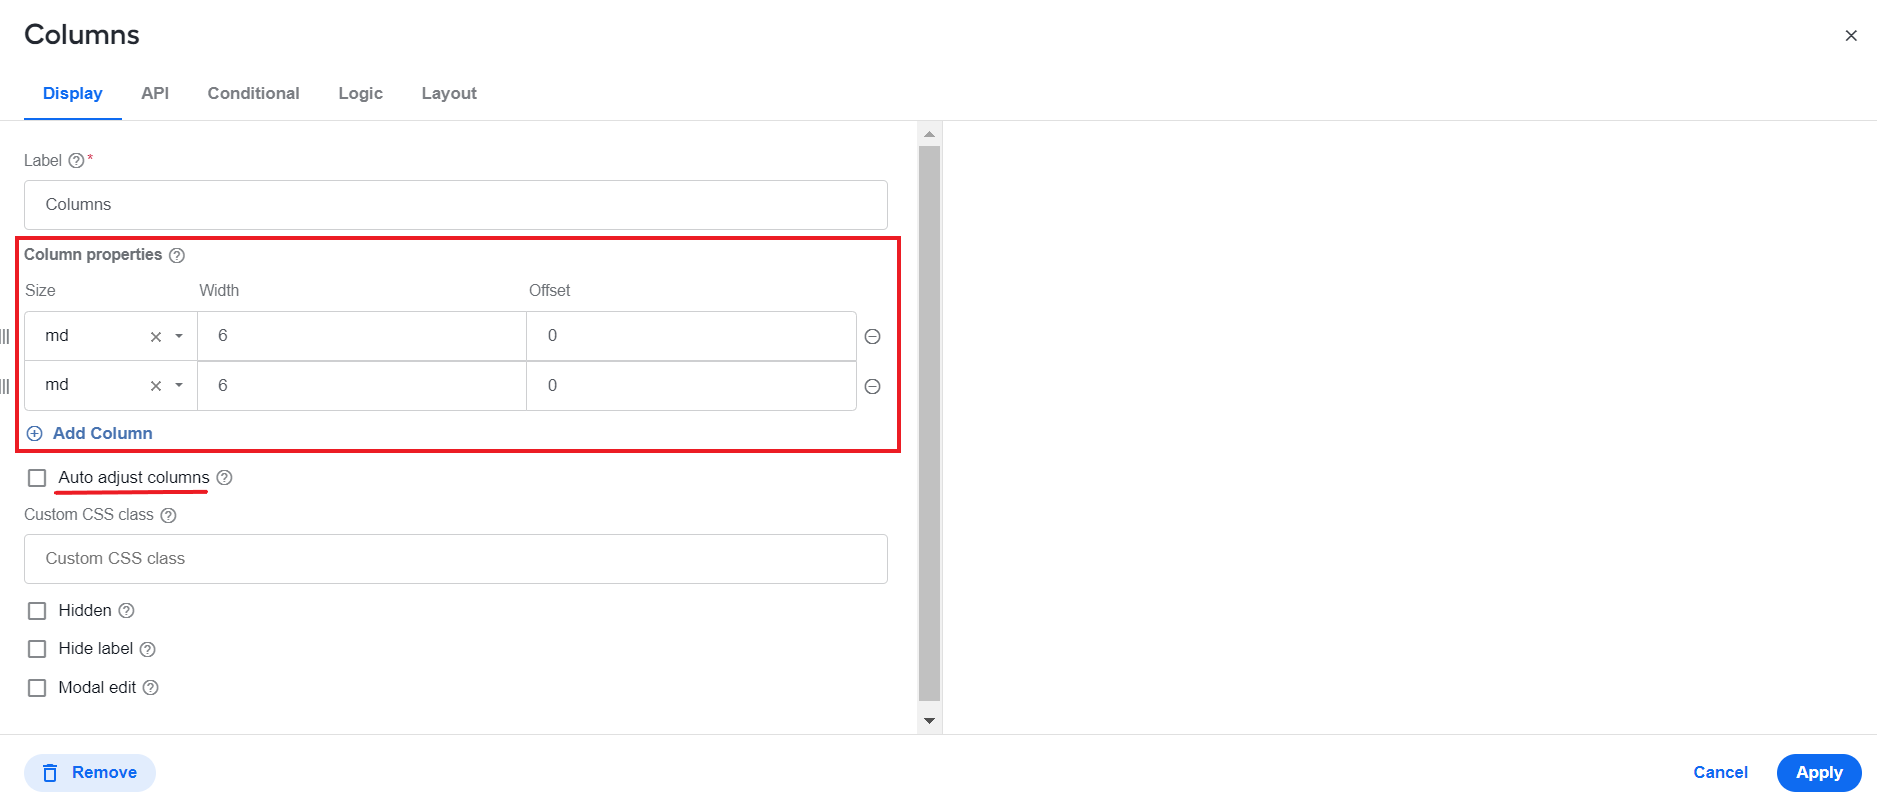Click the vertical scrollbar down arrow
The height and width of the screenshot is (796, 1877).
(x=929, y=721)
